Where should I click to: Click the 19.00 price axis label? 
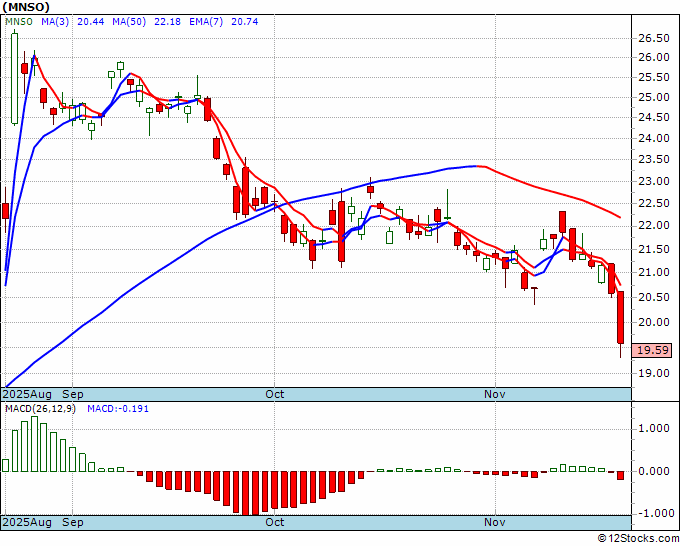(x=654, y=373)
